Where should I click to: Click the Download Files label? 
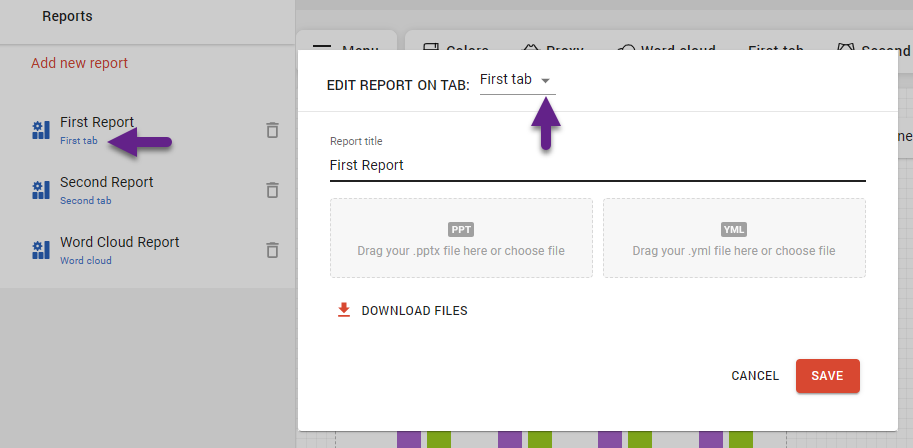point(414,311)
